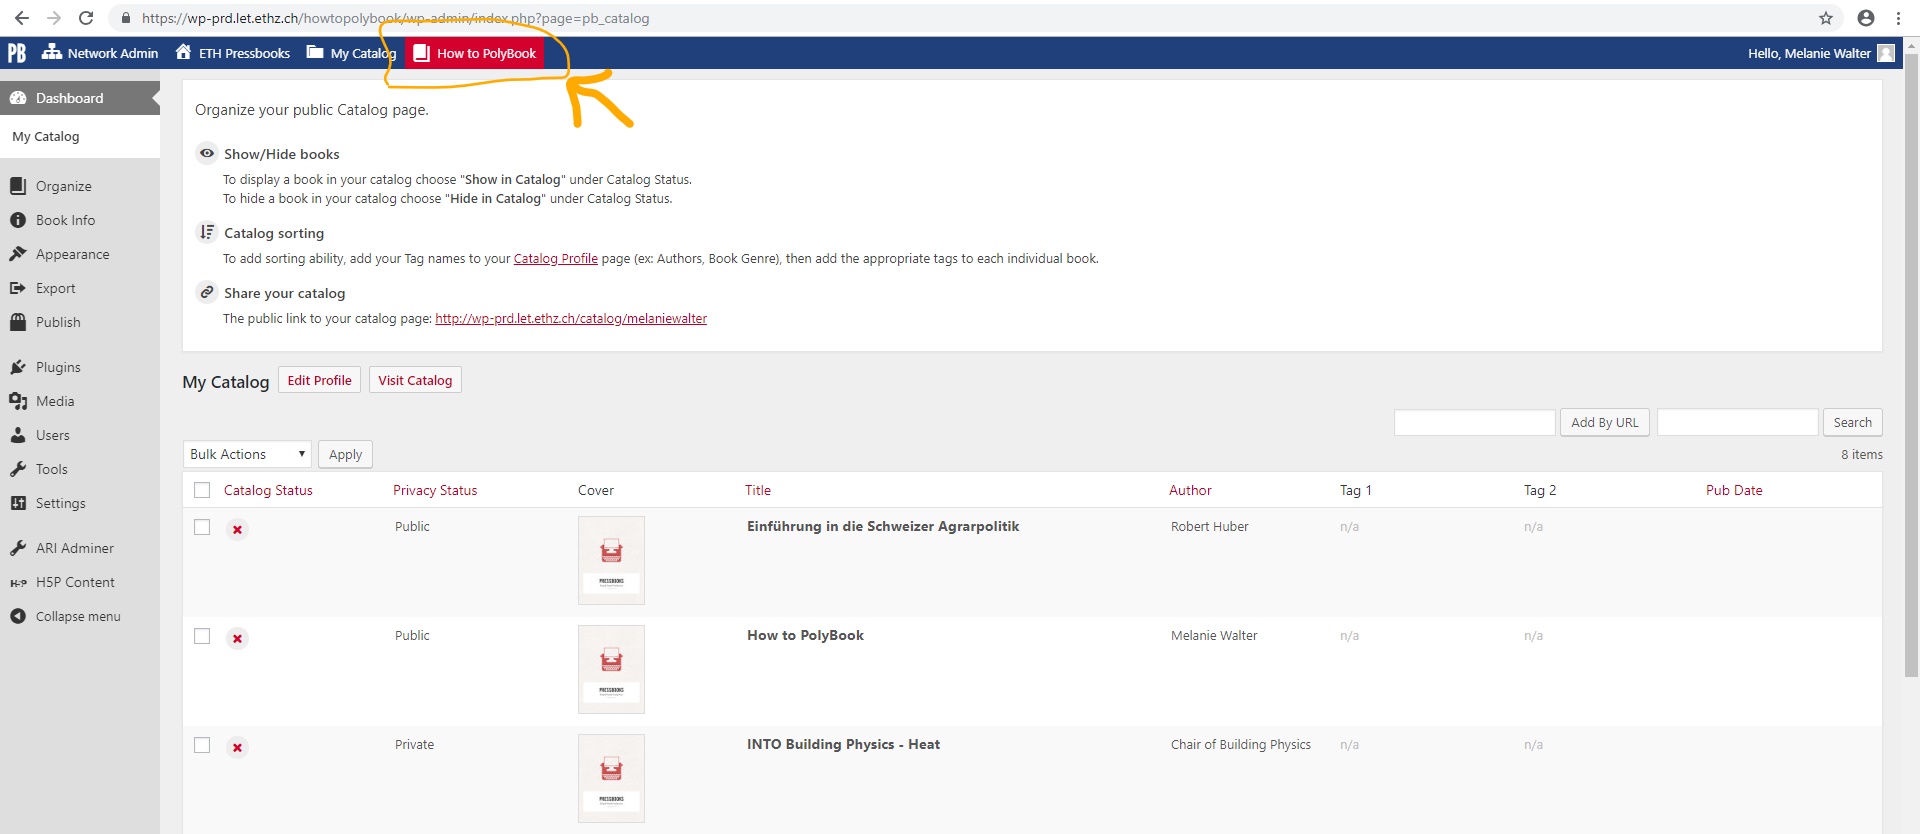The height and width of the screenshot is (834, 1920).
Task: Open Users from the sidebar
Action: (x=52, y=435)
